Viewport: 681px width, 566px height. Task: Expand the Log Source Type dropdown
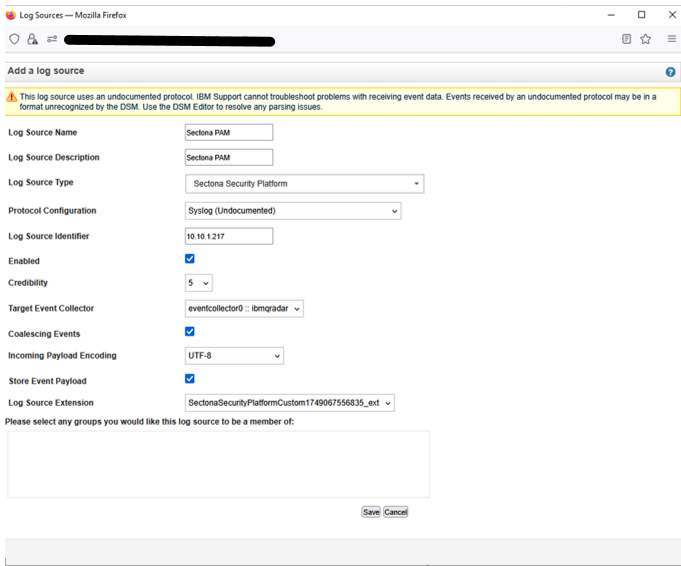(x=304, y=184)
